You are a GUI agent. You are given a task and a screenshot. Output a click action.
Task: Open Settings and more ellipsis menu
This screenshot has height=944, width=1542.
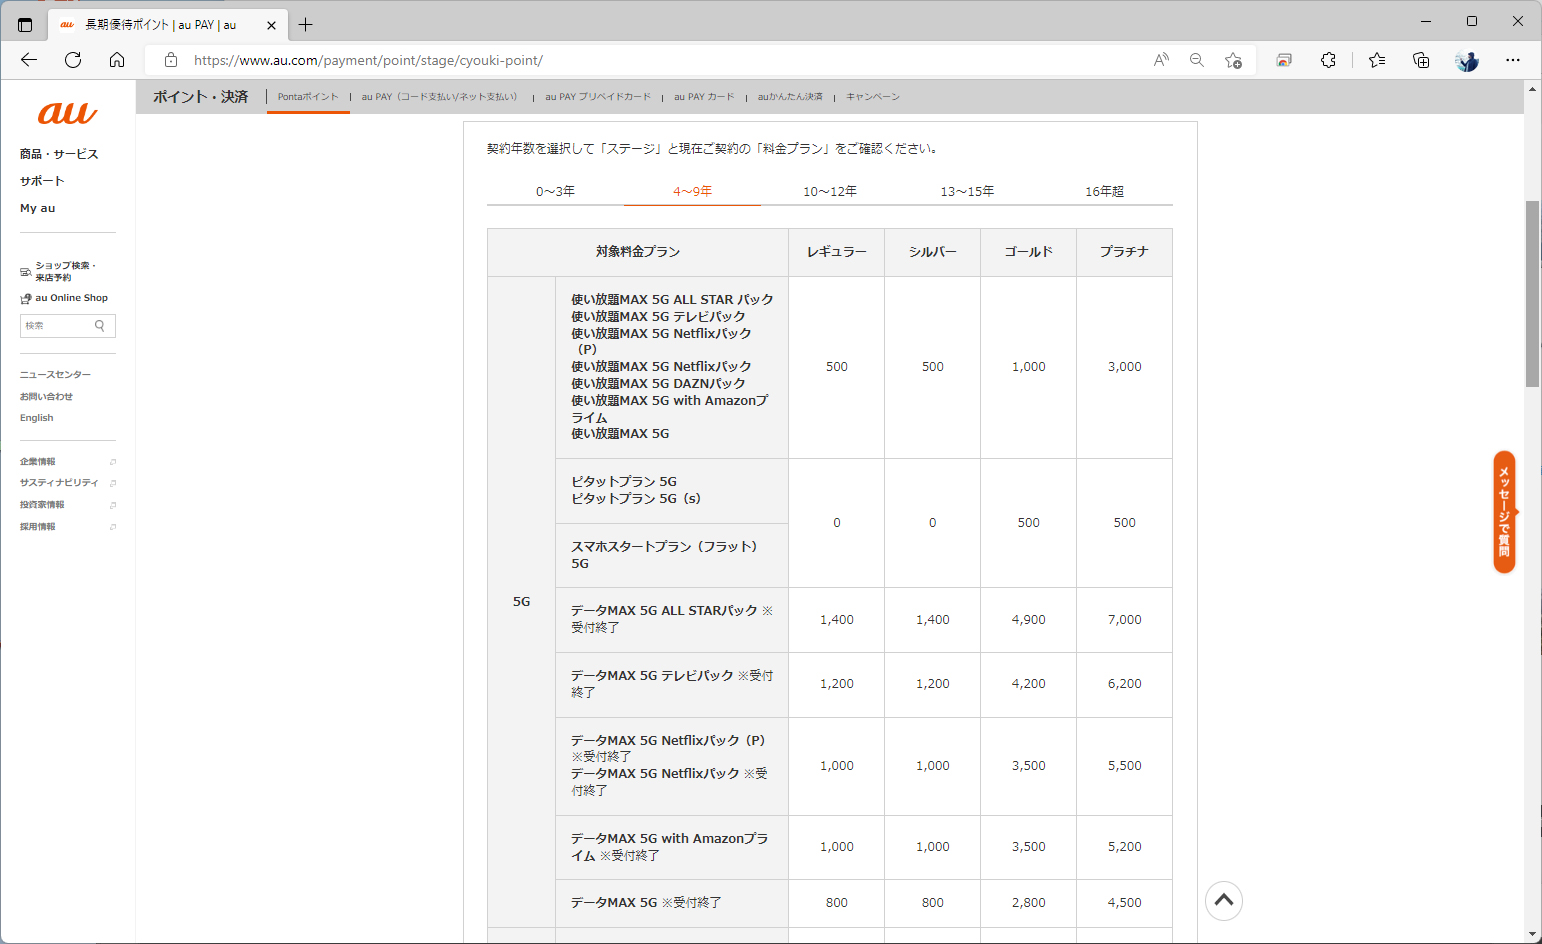pos(1513,60)
